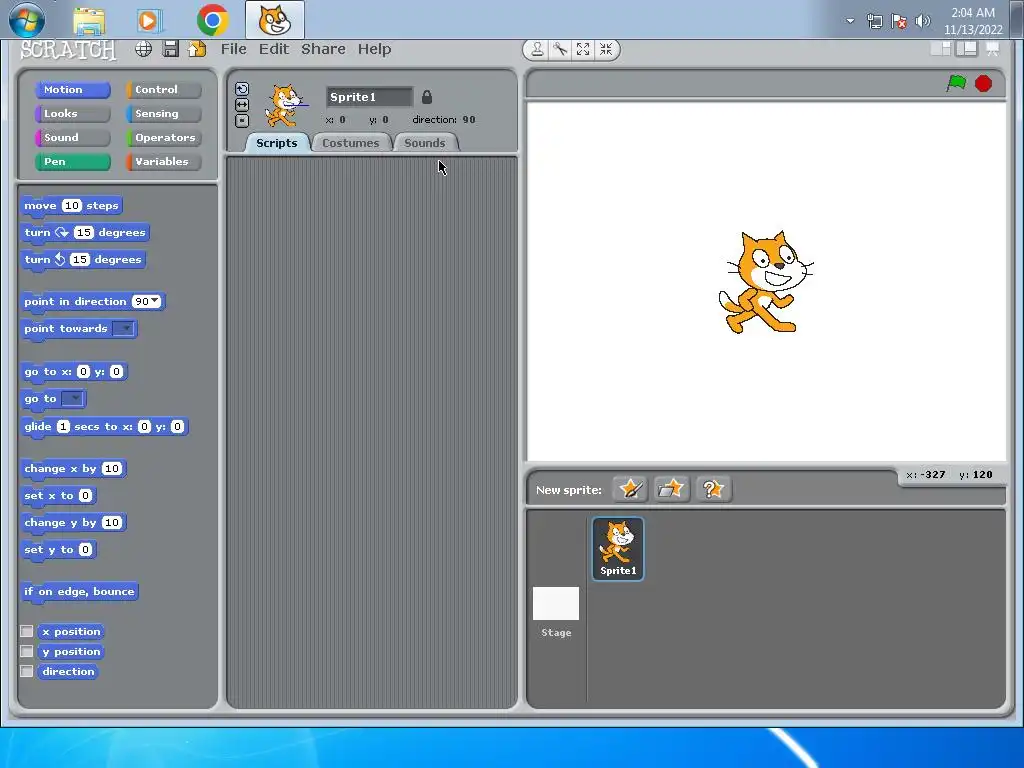The width and height of the screenshot is (1024, 768).
Task: Select the Control block category
Action: coord(163,89)
